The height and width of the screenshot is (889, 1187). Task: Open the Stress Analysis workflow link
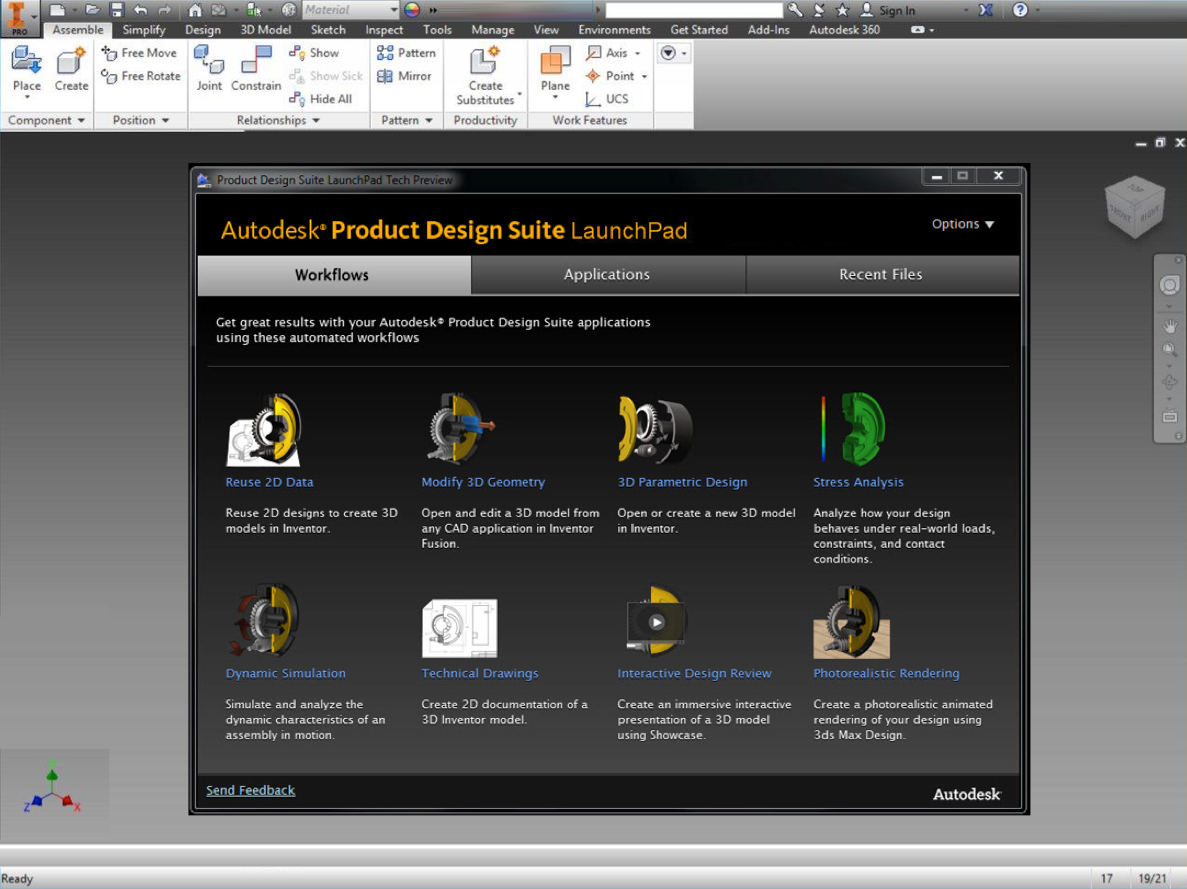[x=858, y=482]
